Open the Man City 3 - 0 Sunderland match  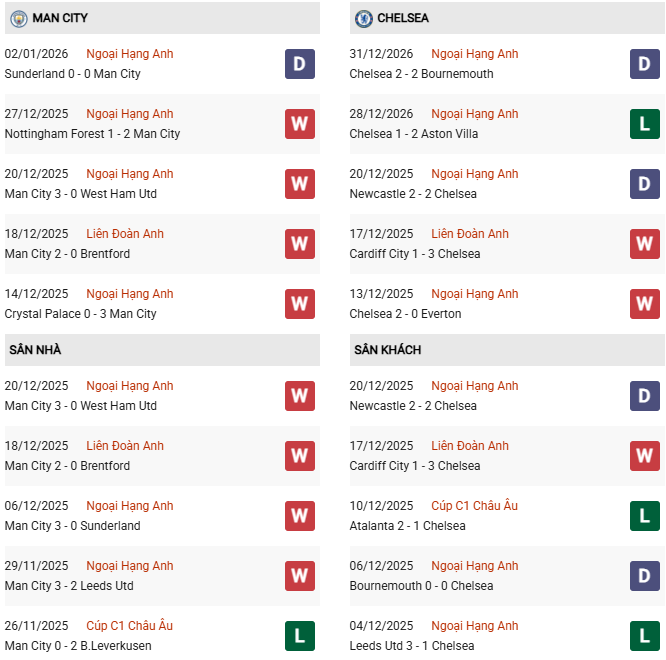[72, 526]
